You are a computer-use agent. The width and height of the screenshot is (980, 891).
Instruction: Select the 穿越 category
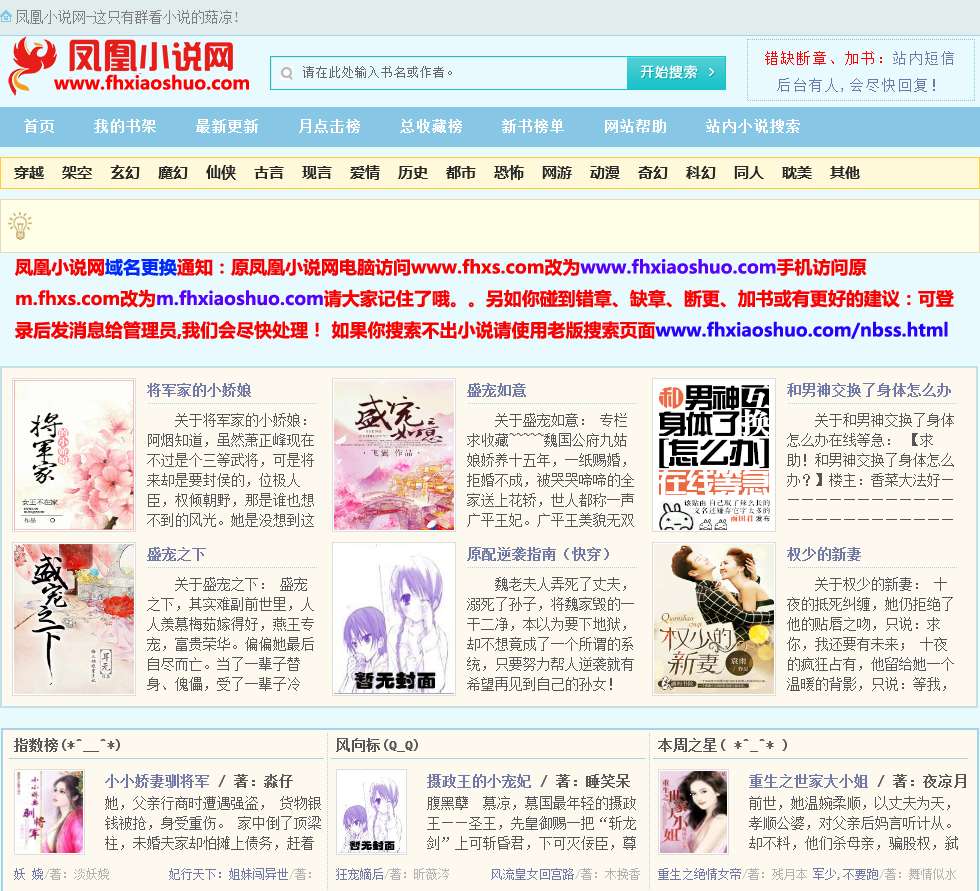point(29,172)
